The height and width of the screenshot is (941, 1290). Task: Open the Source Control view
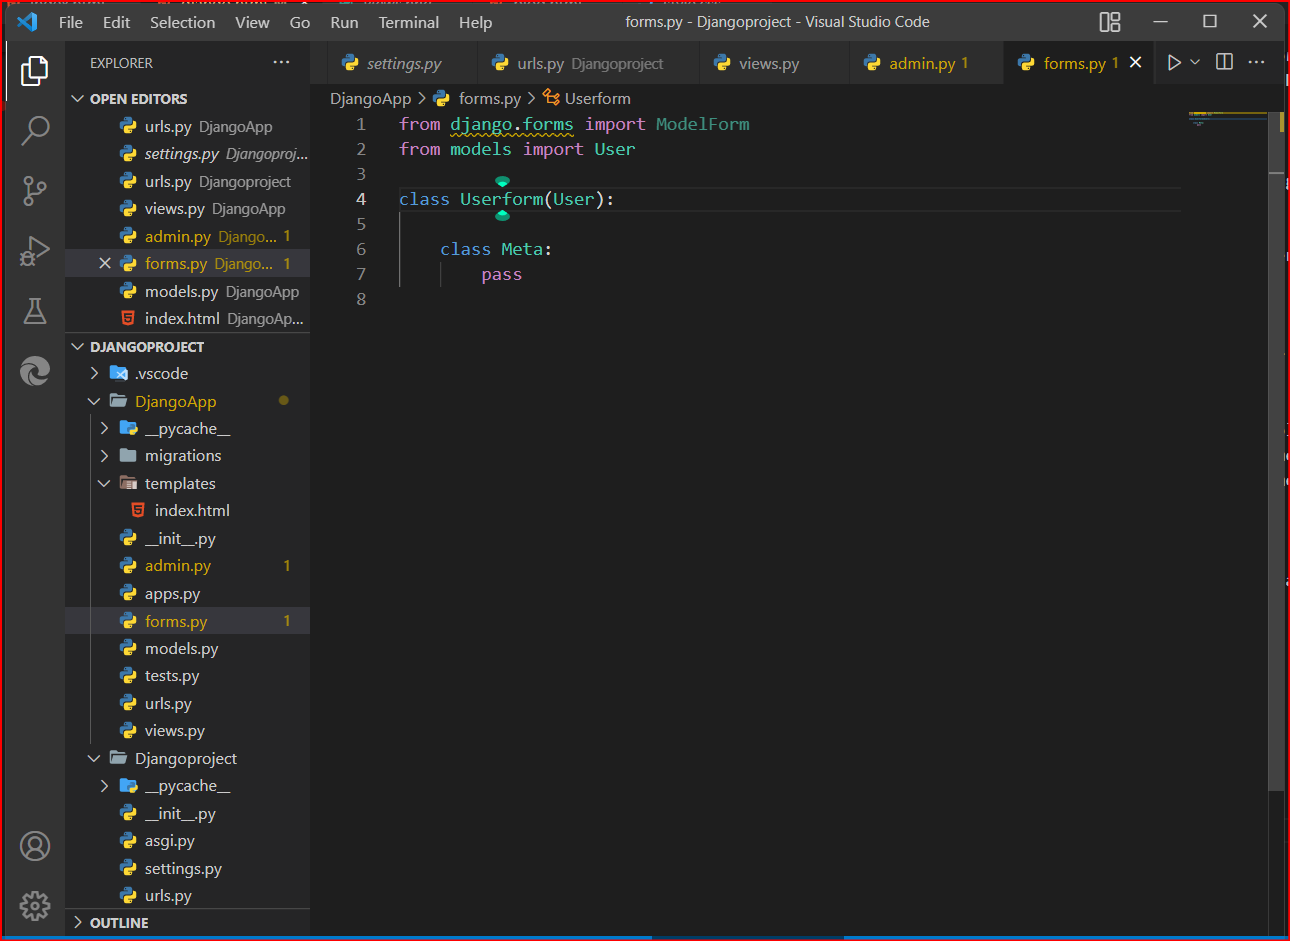(x=35, y=191)
